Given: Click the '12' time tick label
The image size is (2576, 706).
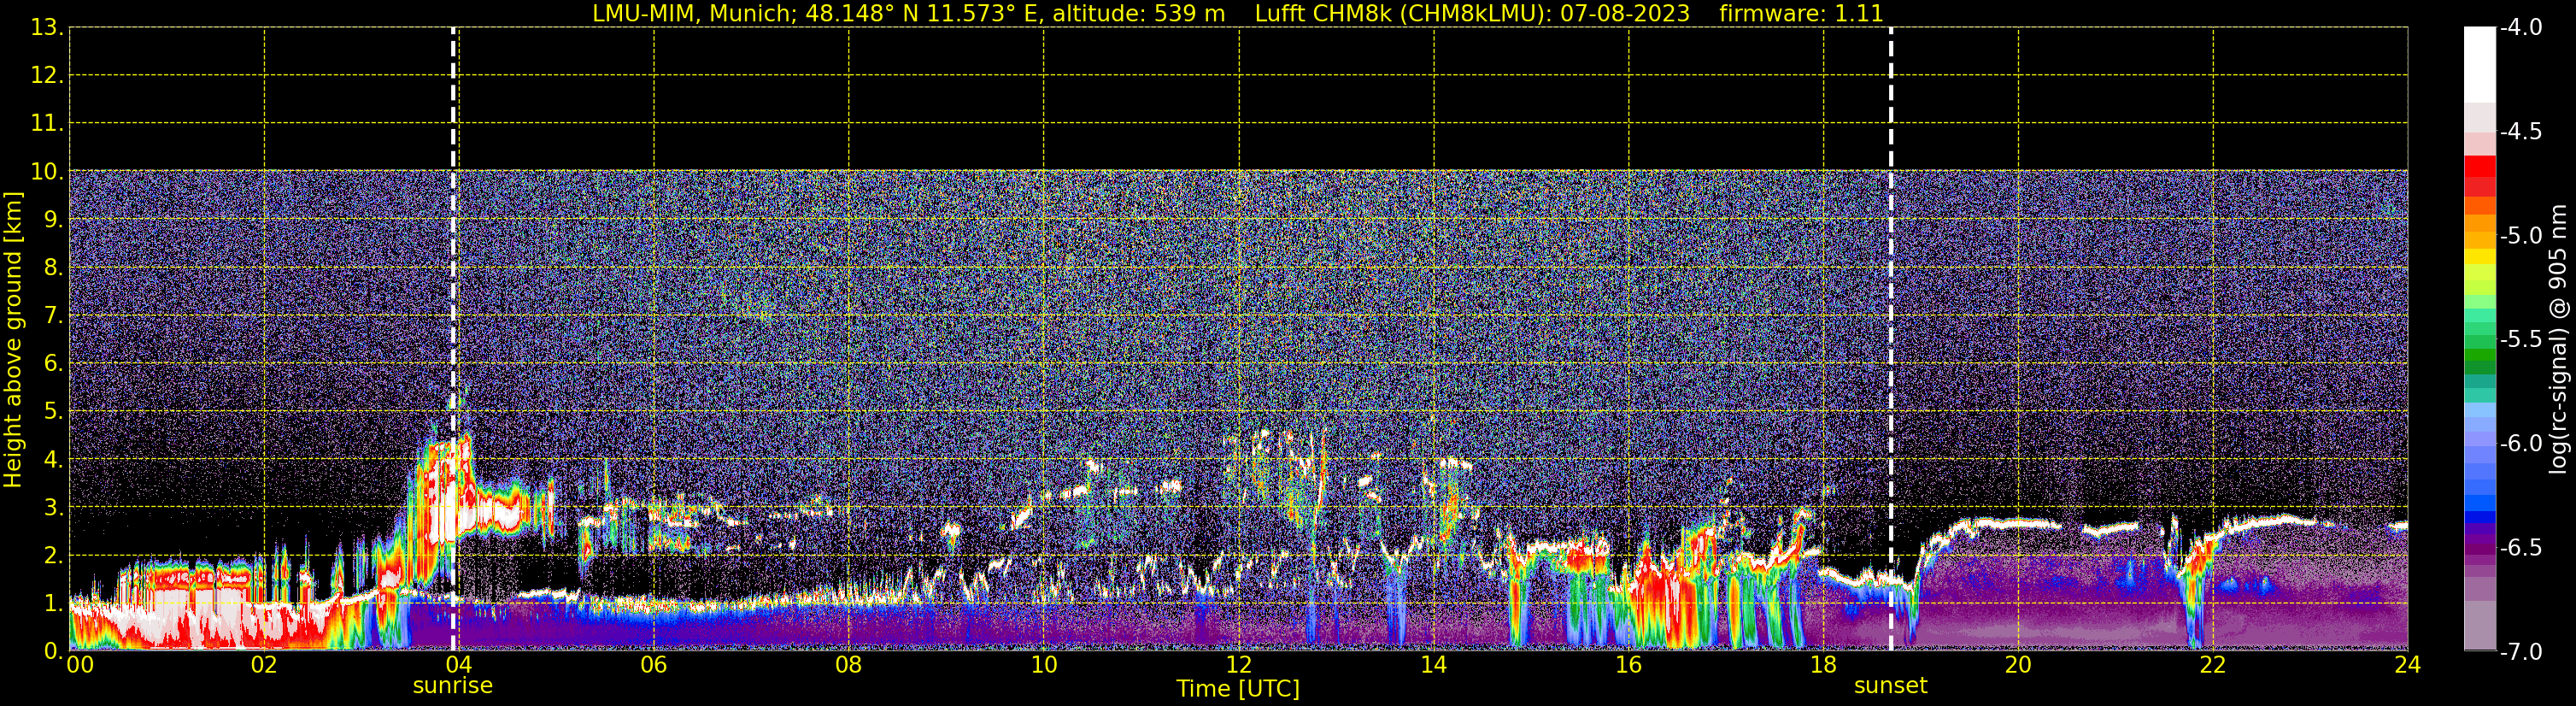Looking at the screenshot, I should tap(1239, 665).
